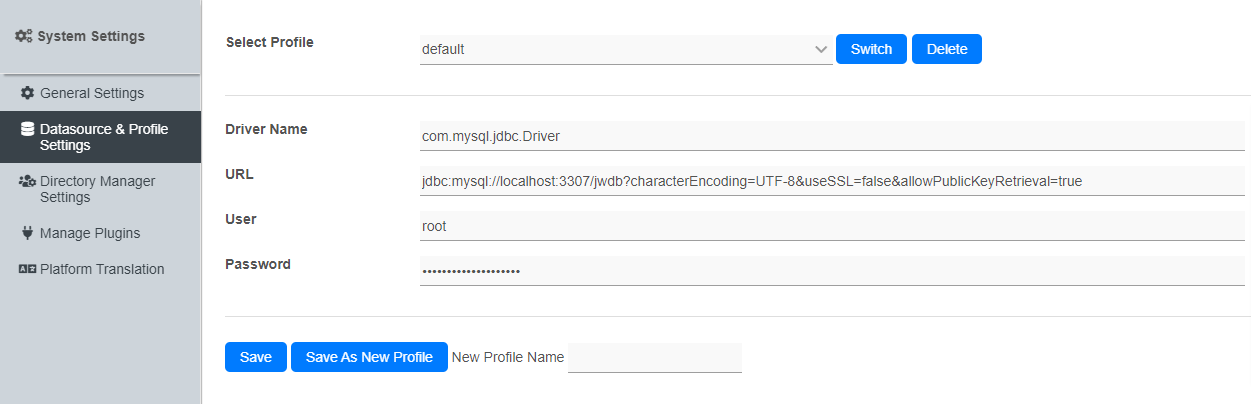Click the General Settings gear icon
Viewport: 1251px width, 404px height.
(28, 93)
